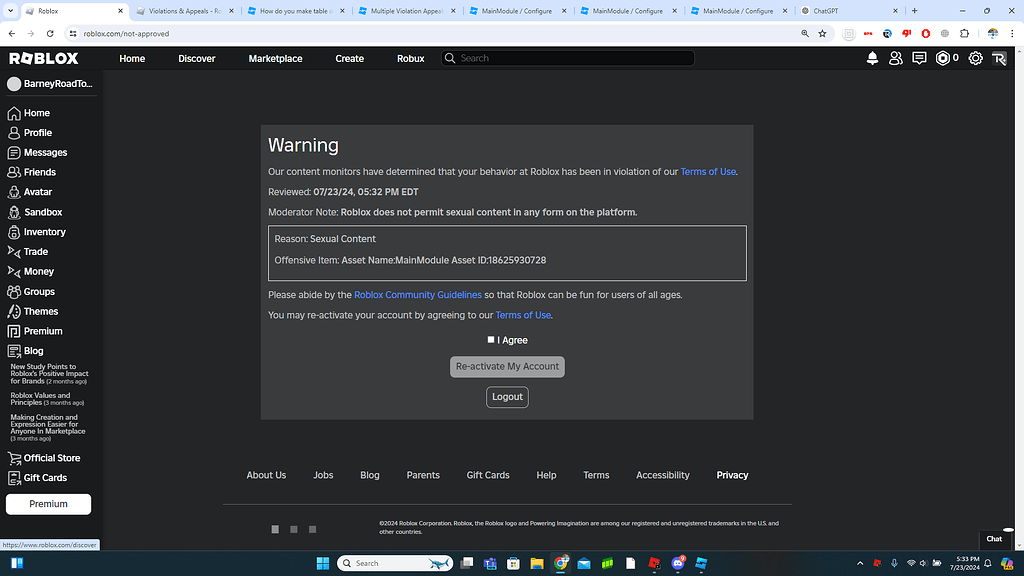Open Inventory from the sidebar
Viewport: 1024px width, 576px height.
[x=44, y=231]
